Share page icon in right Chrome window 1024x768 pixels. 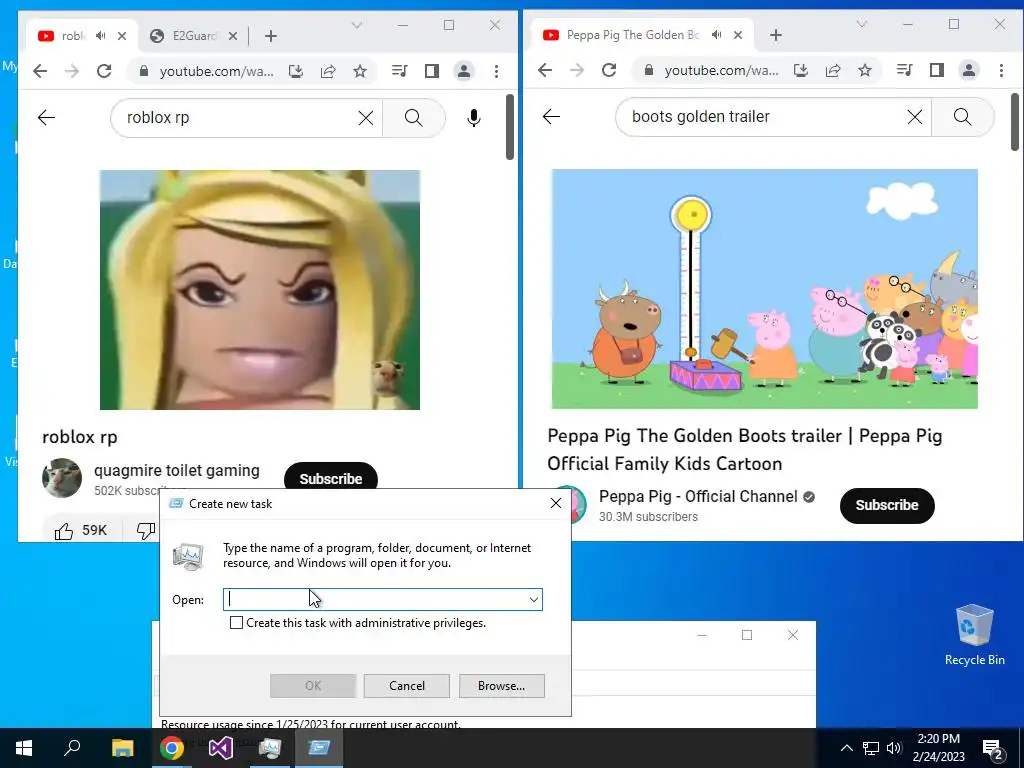click(833, 70)
